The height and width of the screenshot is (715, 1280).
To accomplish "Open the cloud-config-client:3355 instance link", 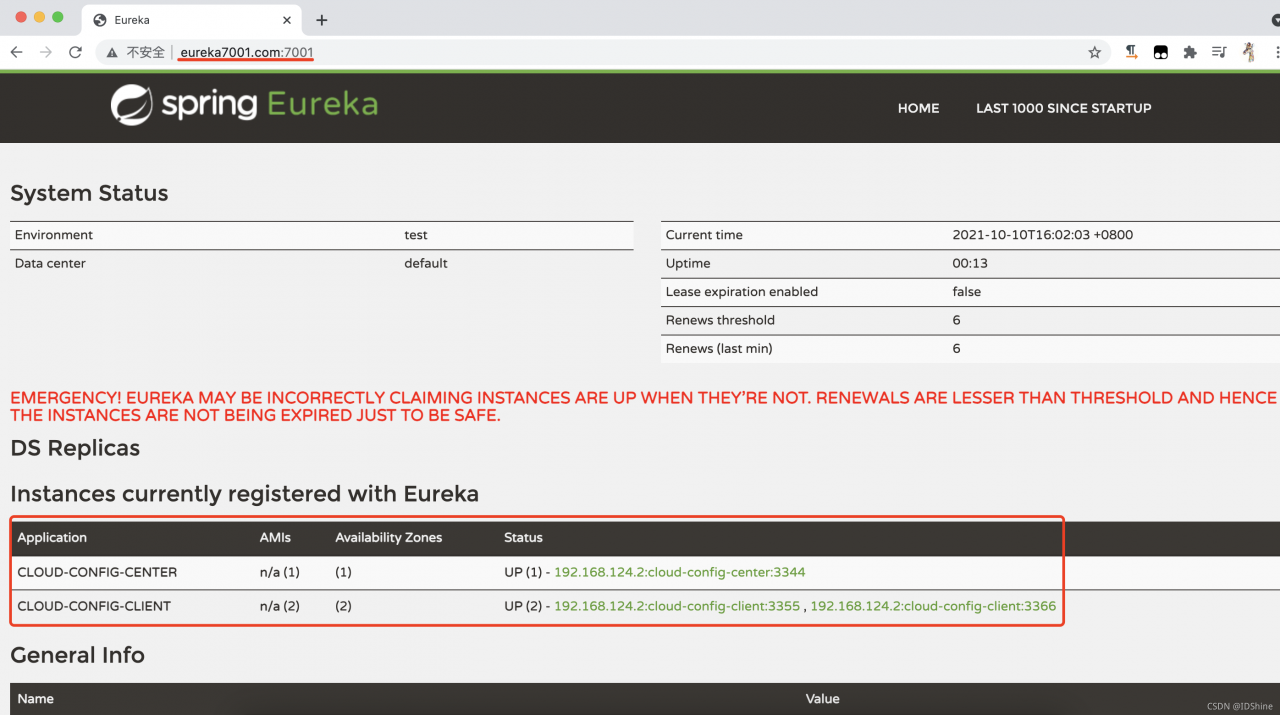I will [x=677, y=606].
